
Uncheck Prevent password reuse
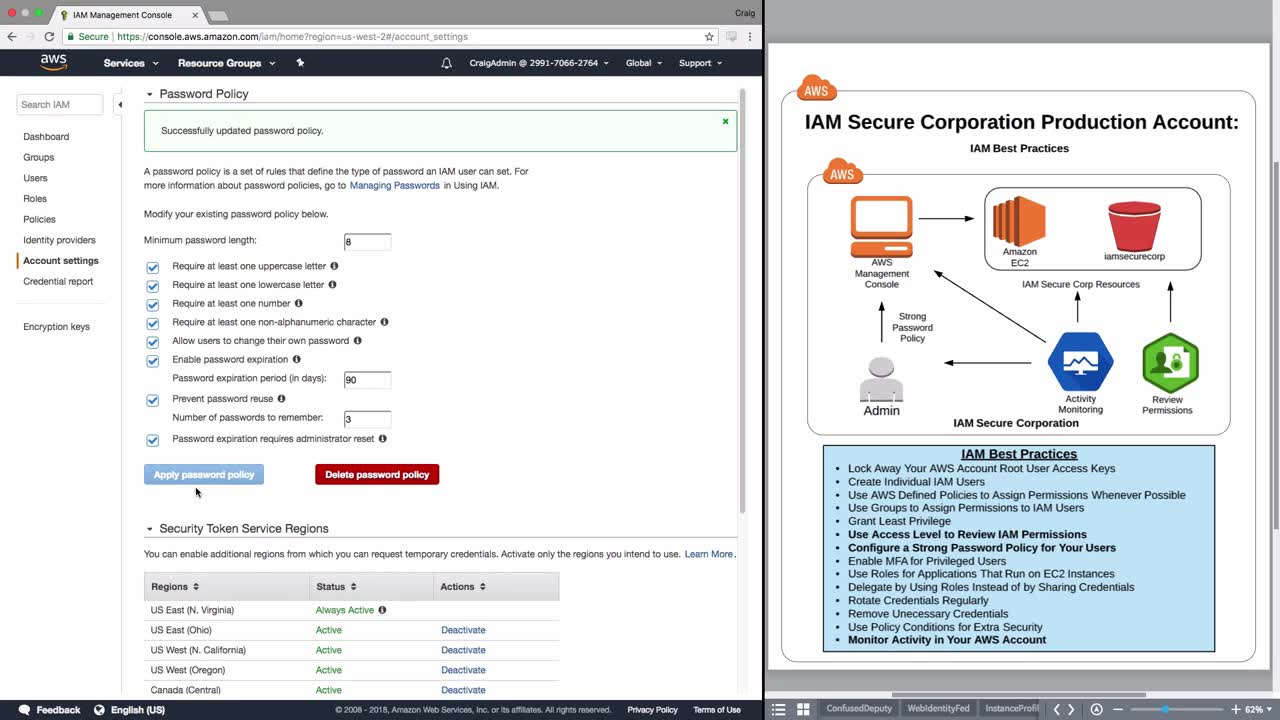click(152, 400)
